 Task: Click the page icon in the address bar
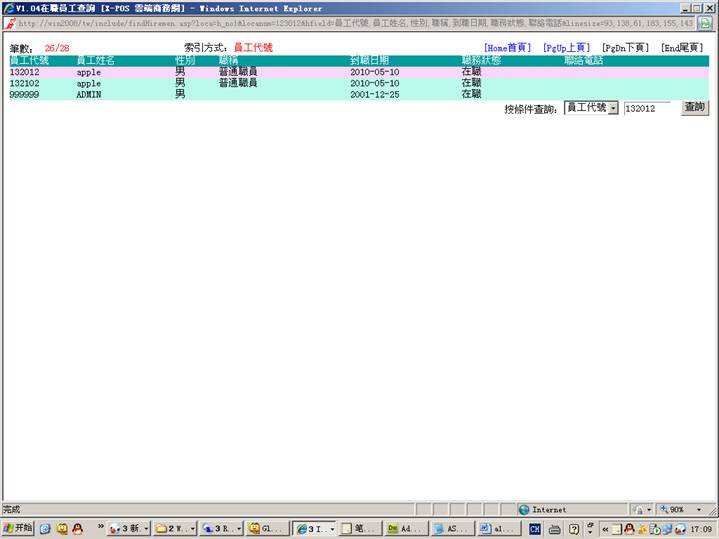pos(10,23)
